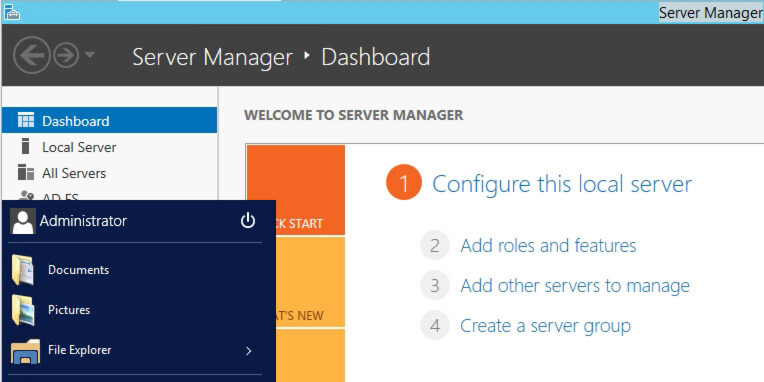Open the navigation history dropdown arrow
Screen dimensions: 764x382
[90, 55]
